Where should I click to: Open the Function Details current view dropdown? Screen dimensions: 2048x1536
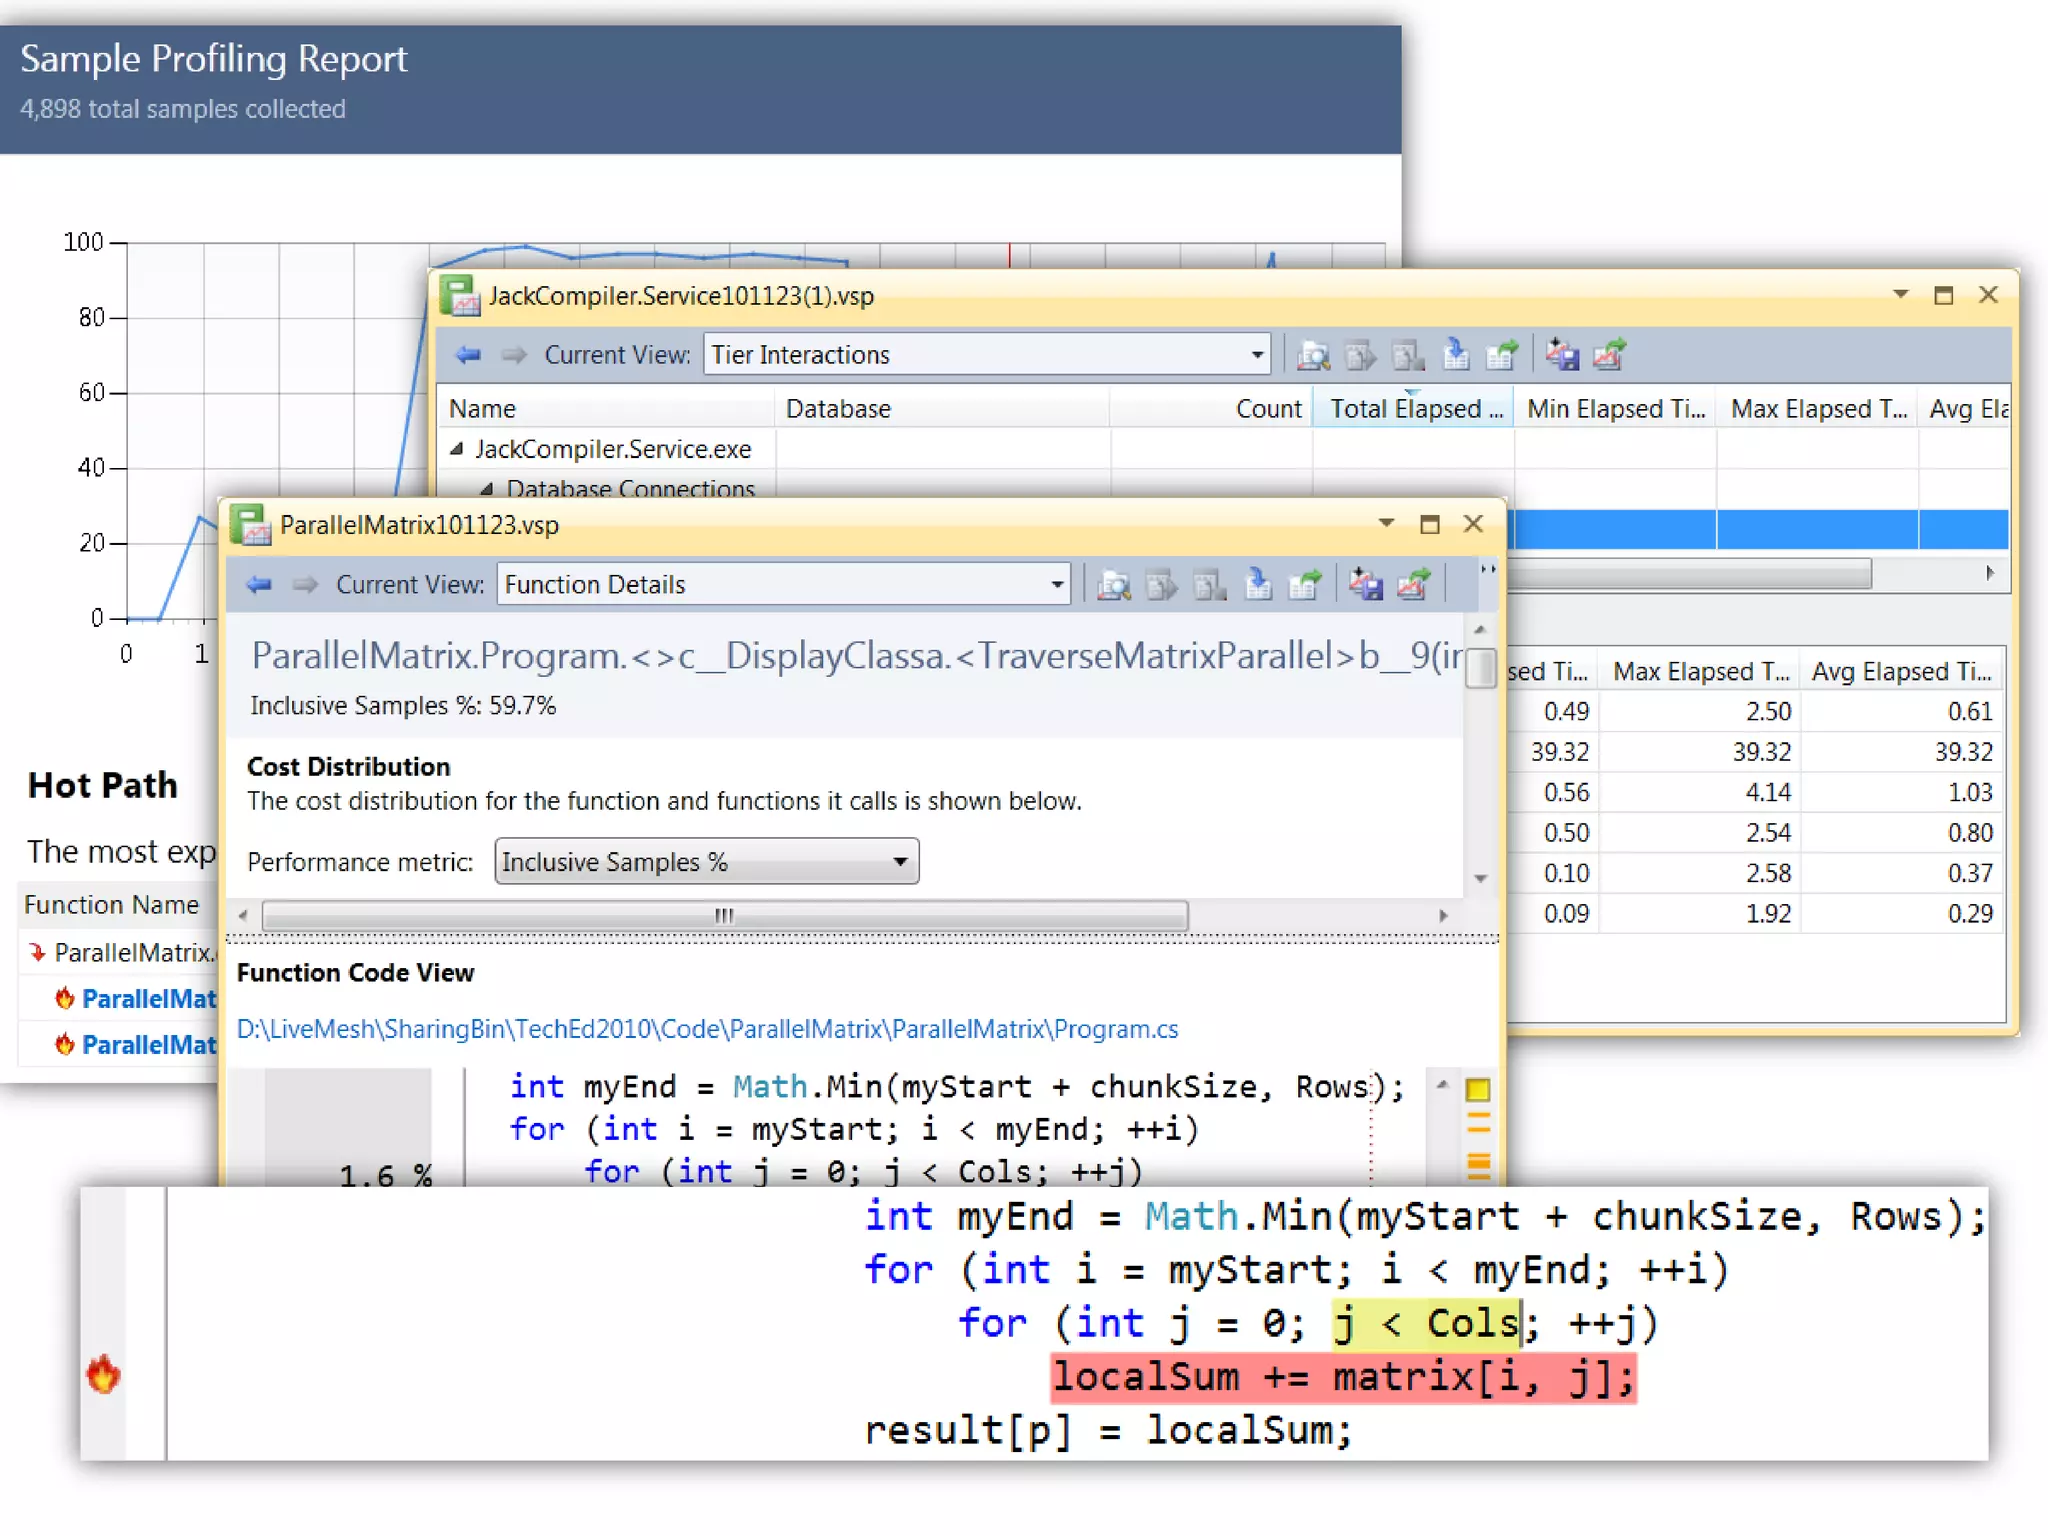pos(1056,585)
